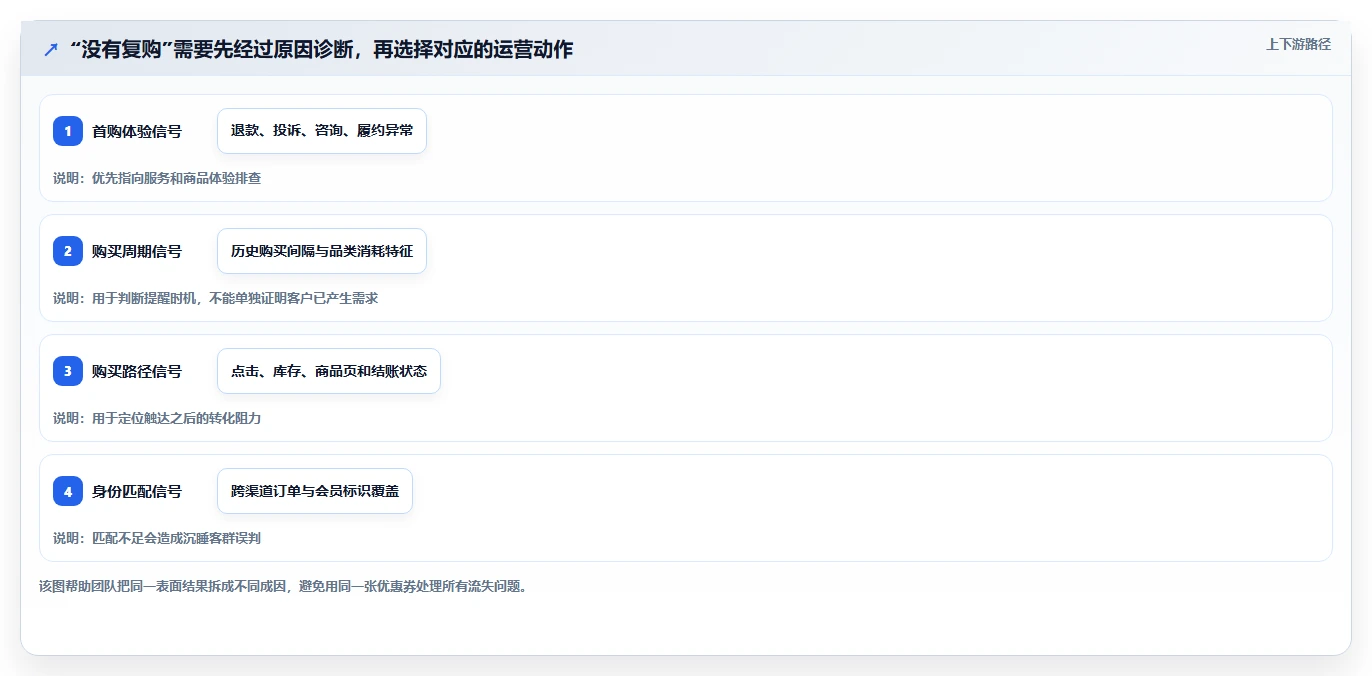Click the 购买路径信号 heading
The width and height of the screenshot is (1372, 676).
tap(137, 371)
